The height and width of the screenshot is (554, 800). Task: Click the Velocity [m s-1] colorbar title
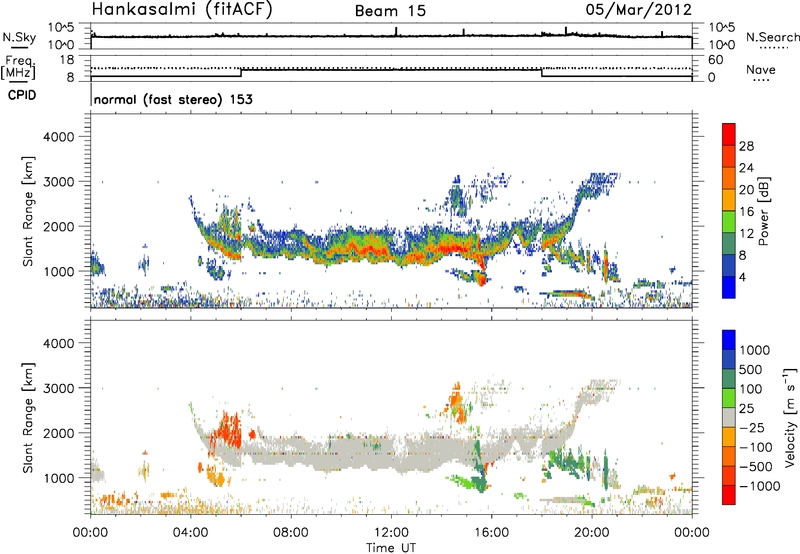pyautogui.click(x=790, y=417)
